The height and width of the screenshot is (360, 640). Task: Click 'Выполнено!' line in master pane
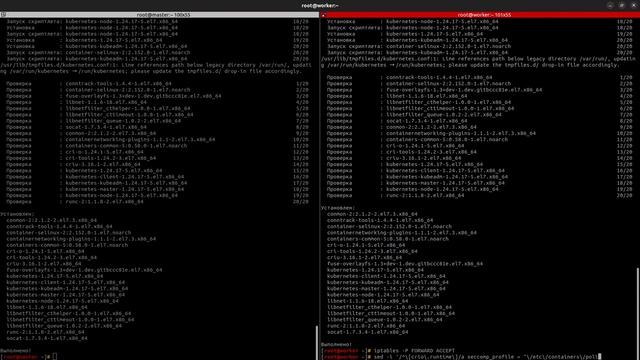[16, 351]
